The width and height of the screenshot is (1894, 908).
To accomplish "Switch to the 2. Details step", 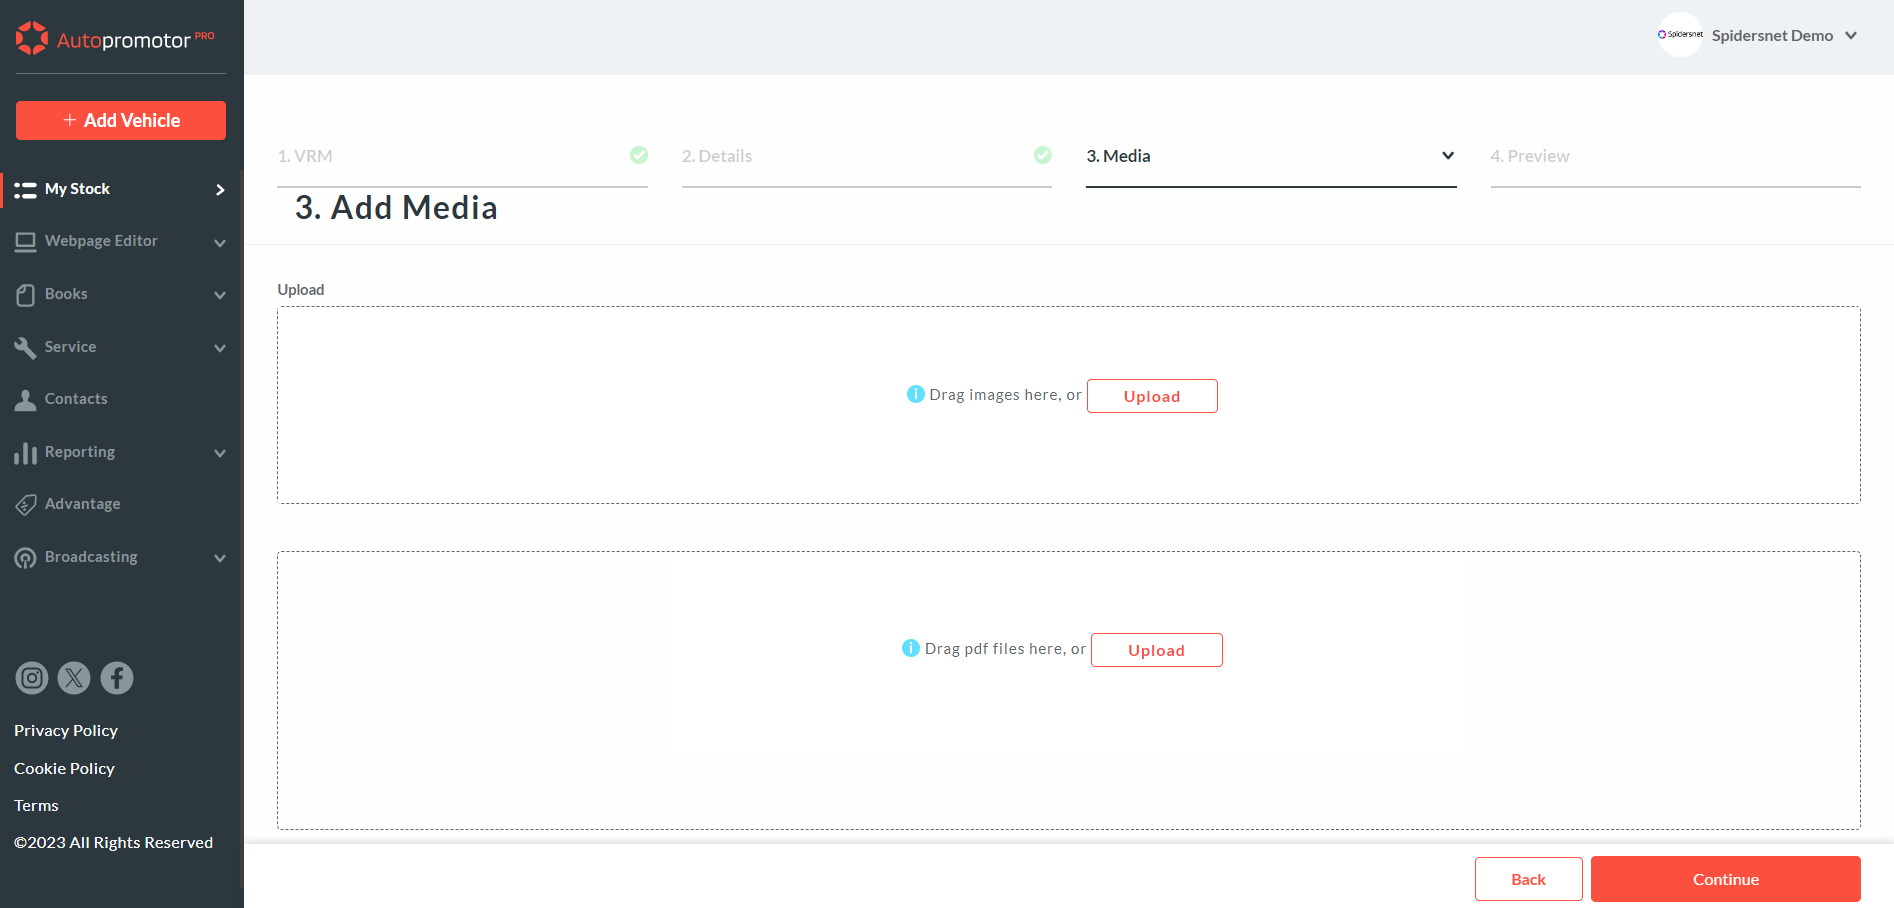I will pos(717,156).
